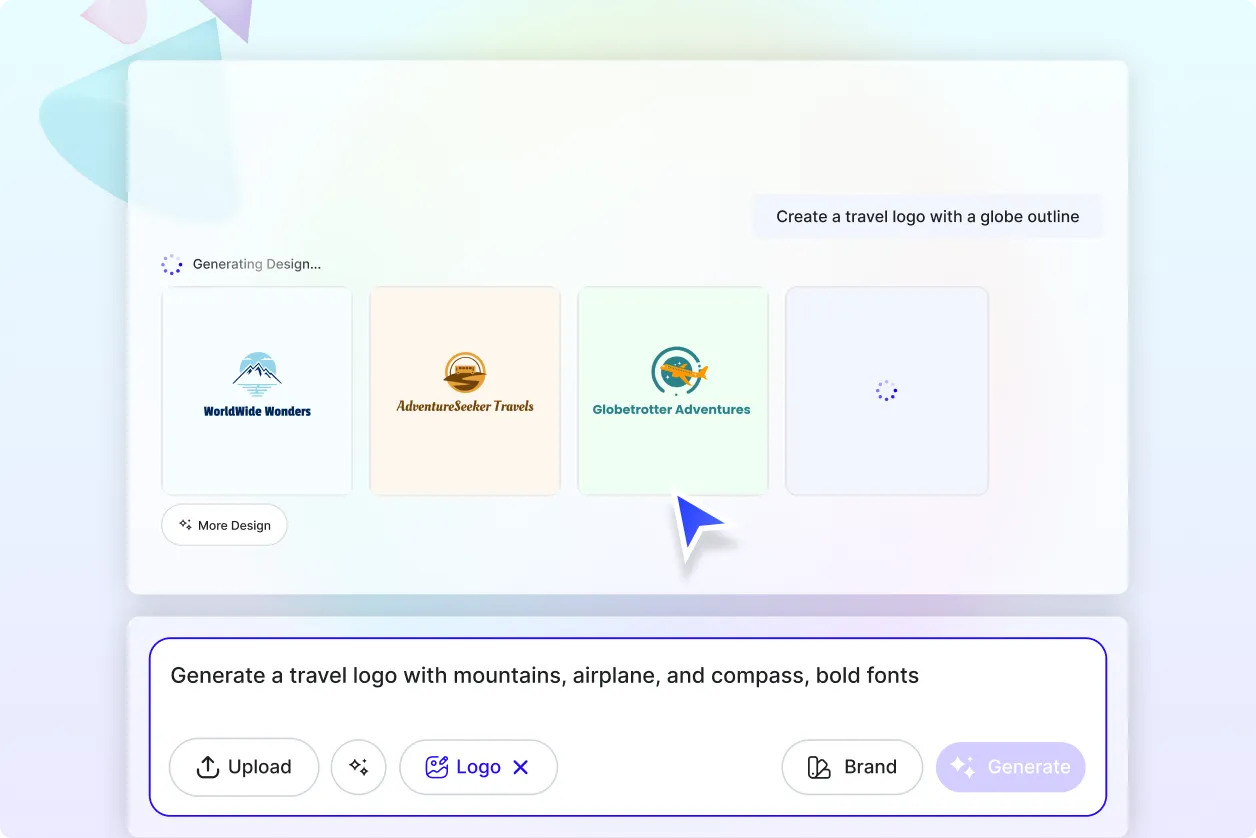Screen dimensions: 1256x838
Task: Click the Brand button label
Action: [x=870, y=767]
